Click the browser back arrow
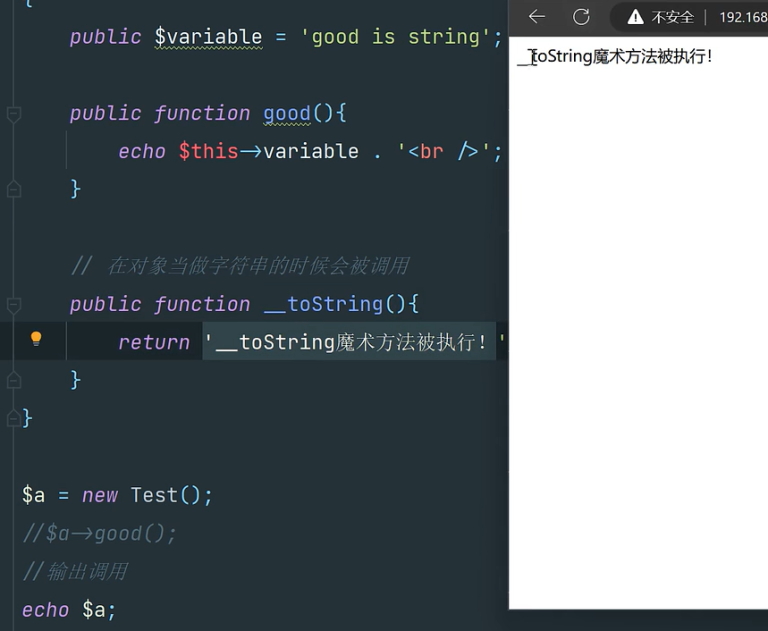 pos(537,17)
